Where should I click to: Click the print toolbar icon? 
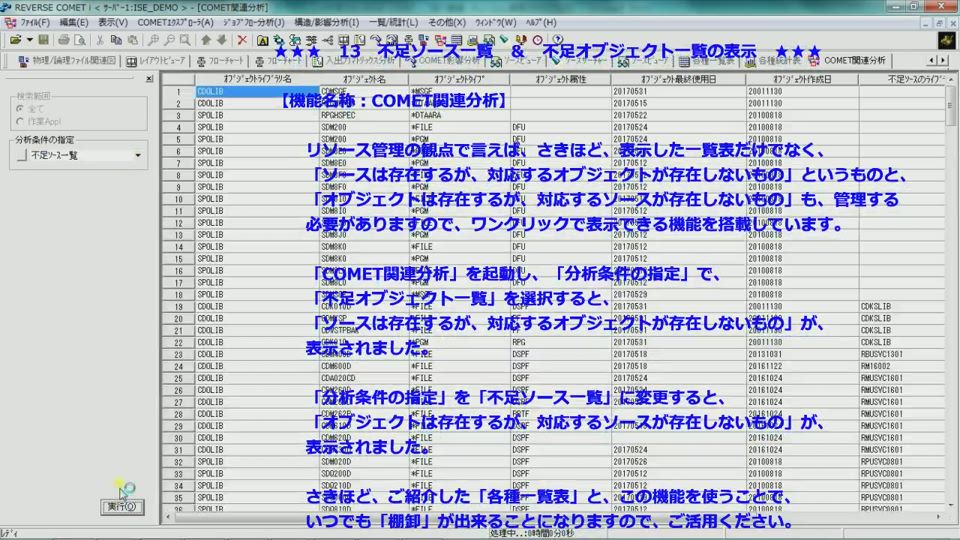[x=63, y=40]
